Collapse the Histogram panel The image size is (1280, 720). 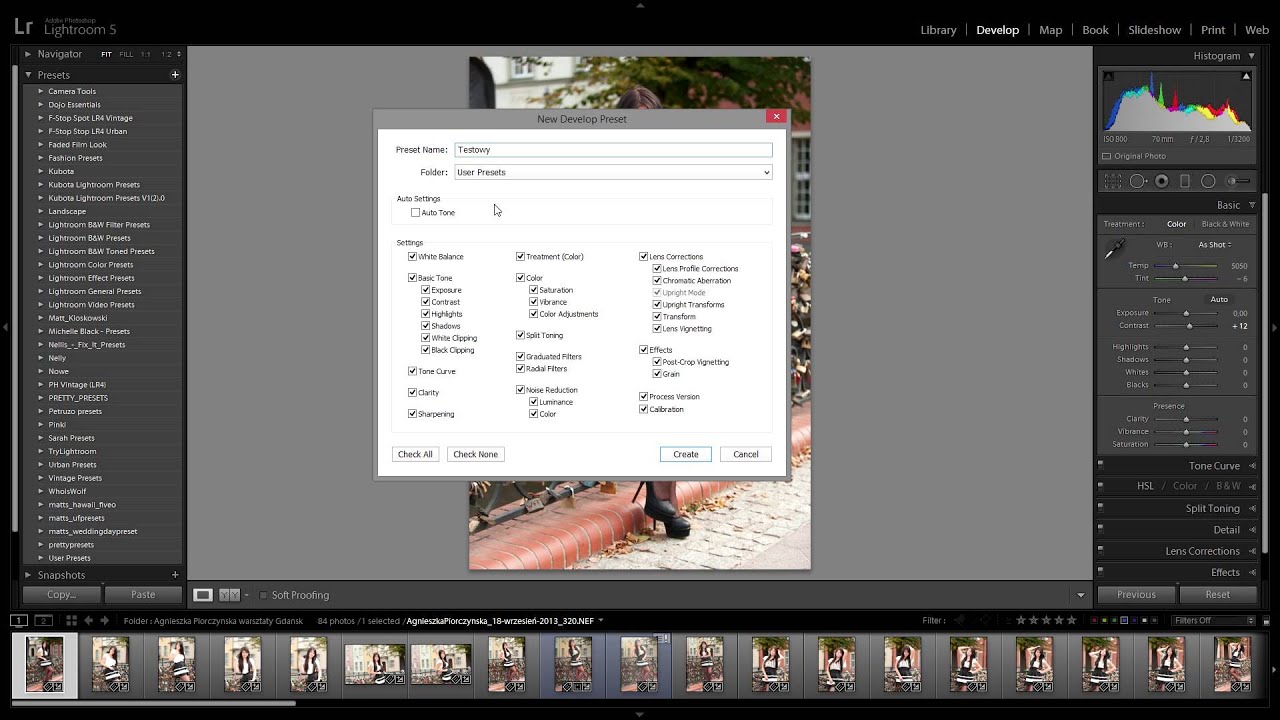[1251, 56]
